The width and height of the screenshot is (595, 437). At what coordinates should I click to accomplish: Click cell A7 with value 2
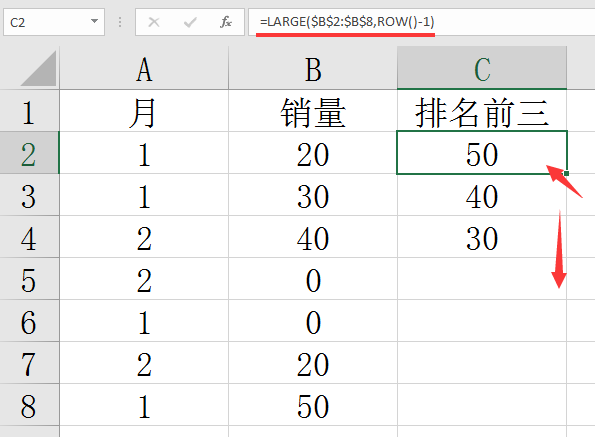[x=144, y=363]
